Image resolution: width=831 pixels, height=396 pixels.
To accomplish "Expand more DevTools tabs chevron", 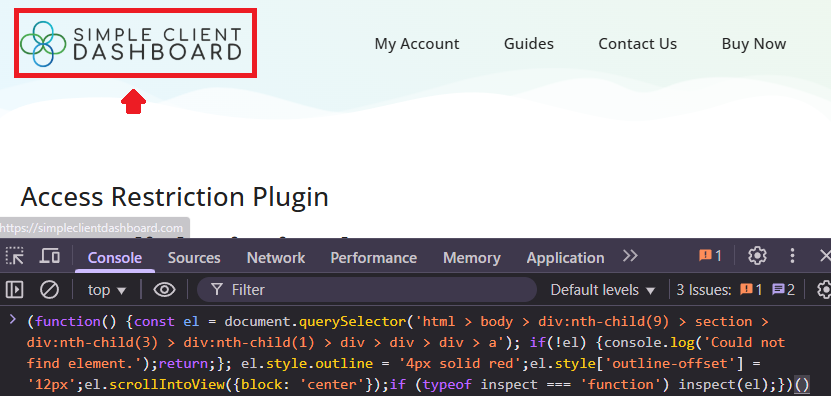I will click(630, 256).
